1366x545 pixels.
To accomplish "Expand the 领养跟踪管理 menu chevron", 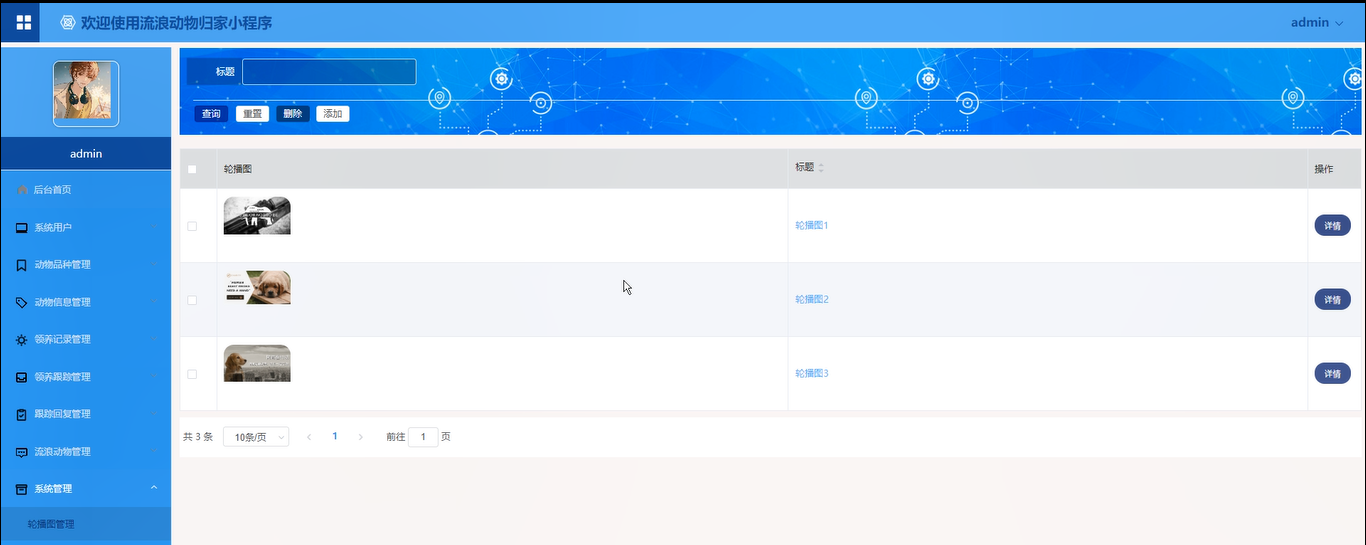I will tap(153, 377).
